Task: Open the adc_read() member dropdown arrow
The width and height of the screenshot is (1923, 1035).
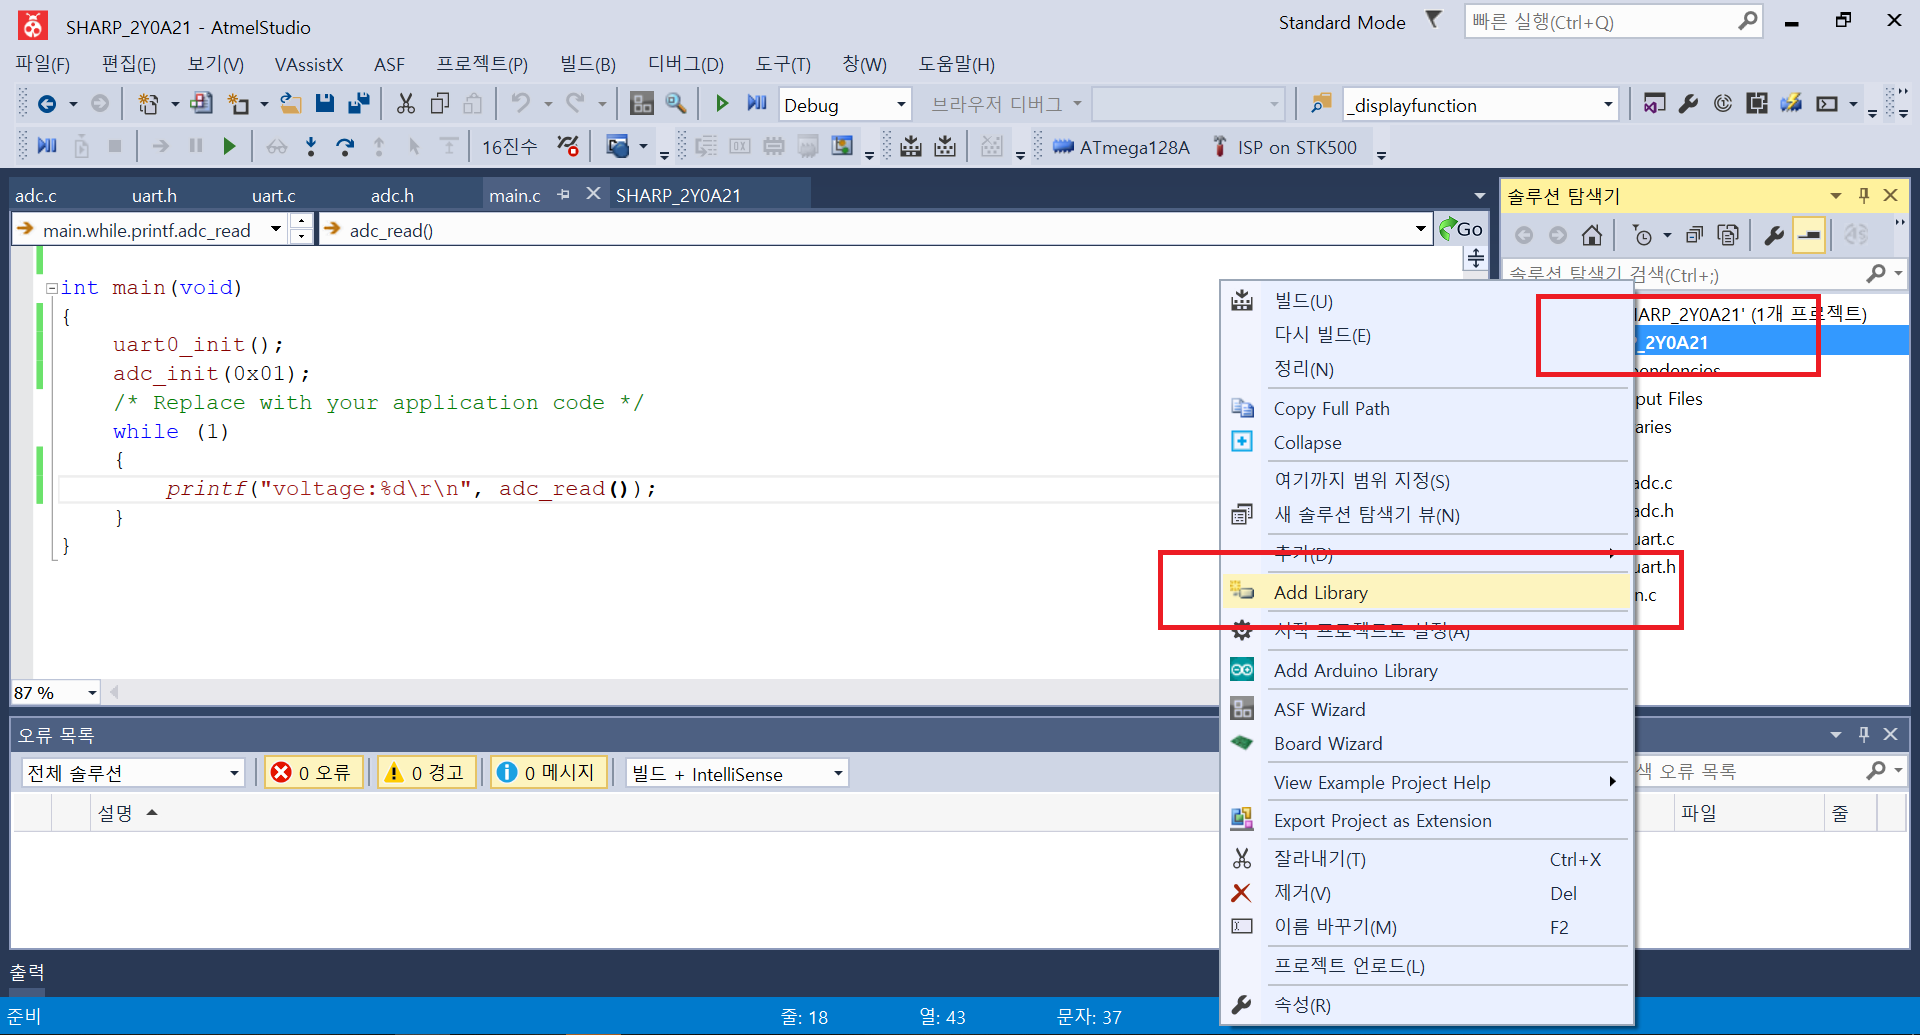Action: [x=1420, y=229]
